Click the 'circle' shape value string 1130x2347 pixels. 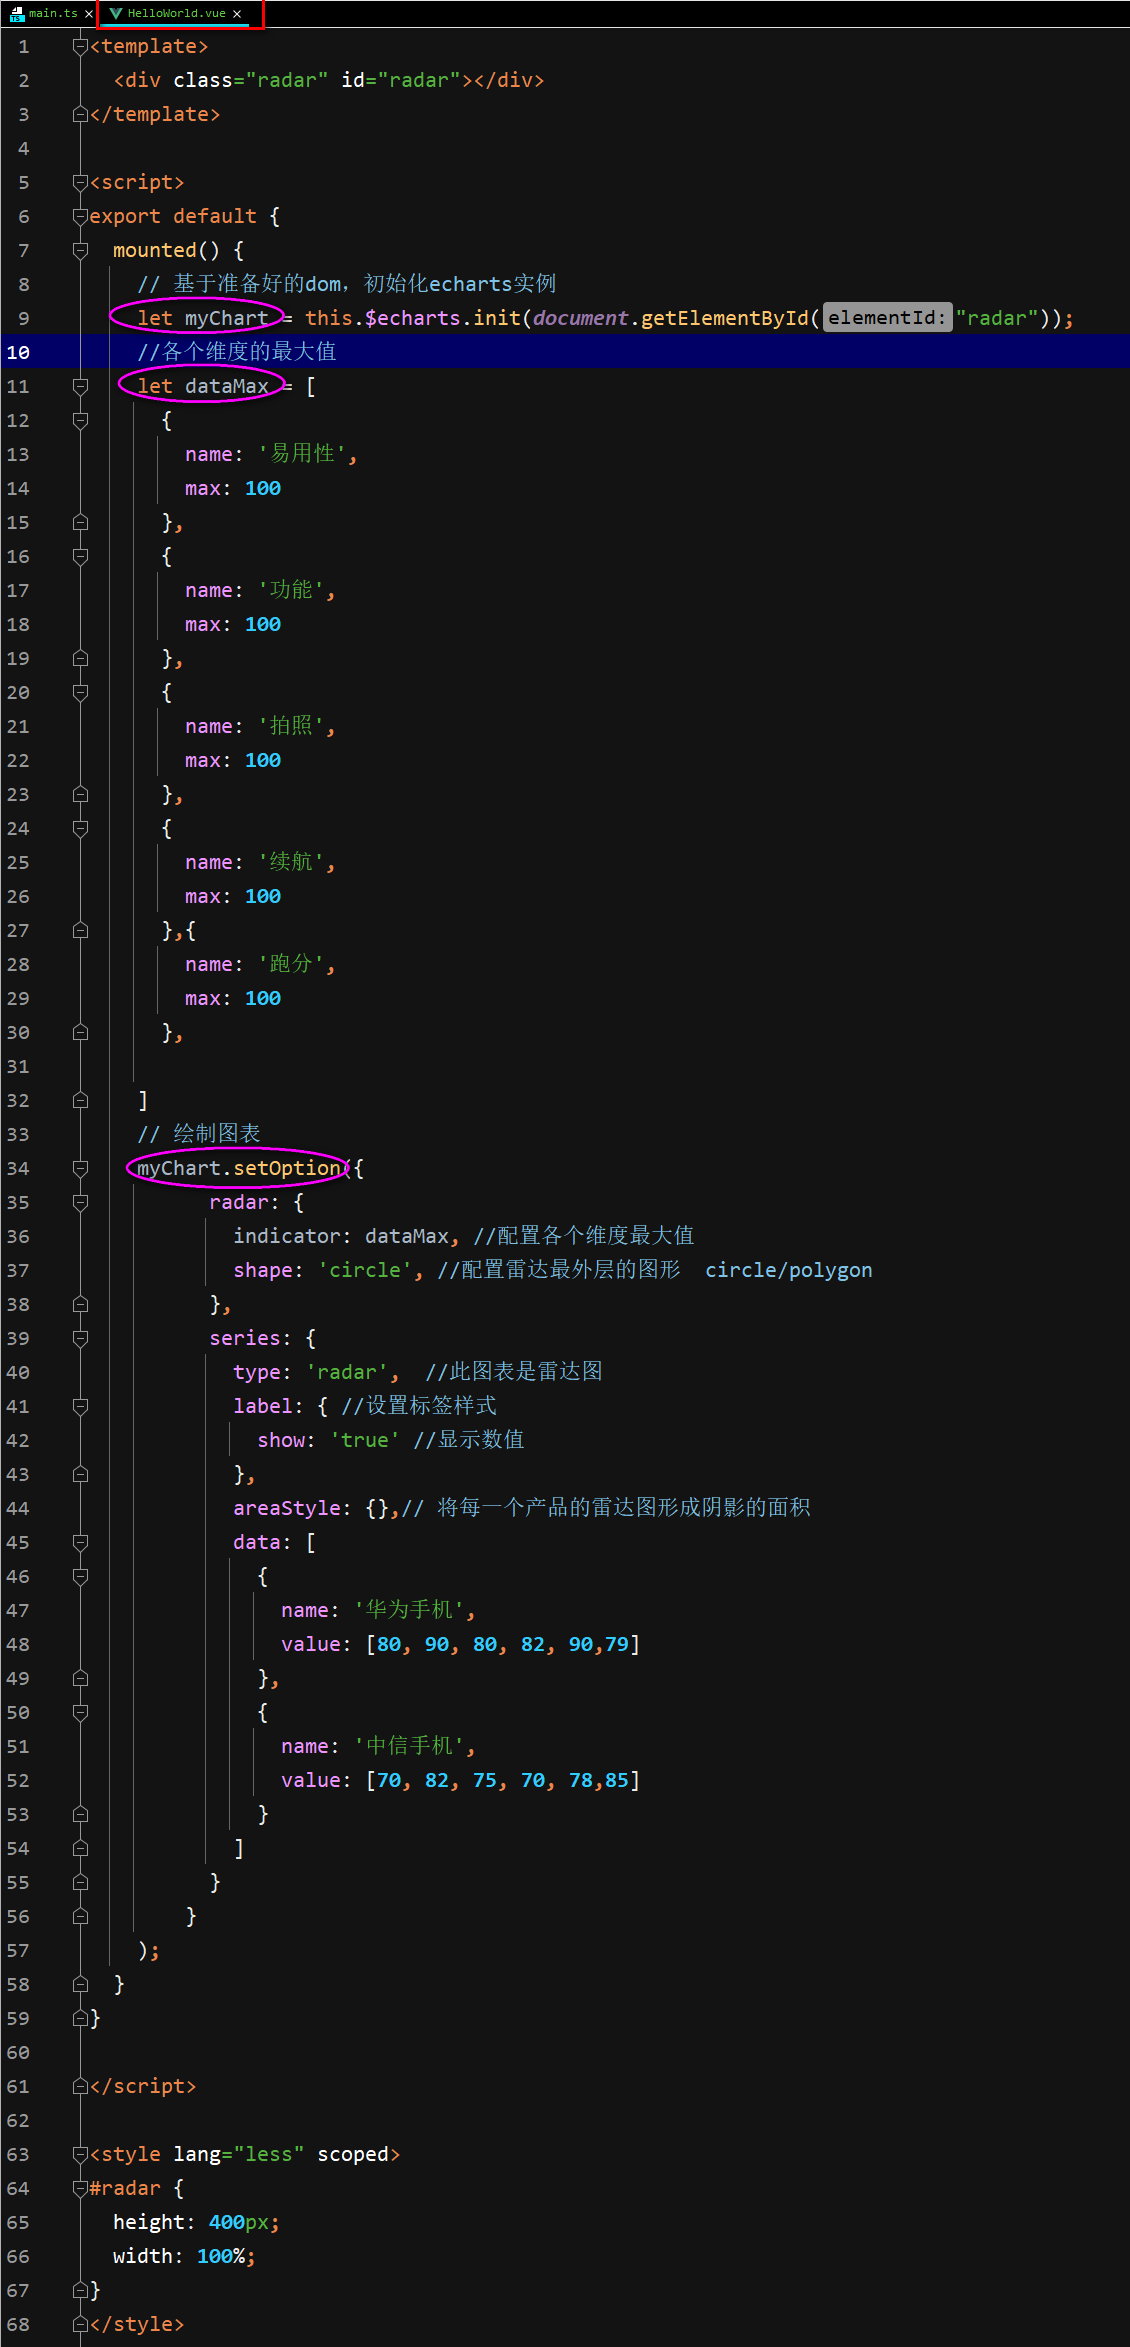click(365, 1270)
